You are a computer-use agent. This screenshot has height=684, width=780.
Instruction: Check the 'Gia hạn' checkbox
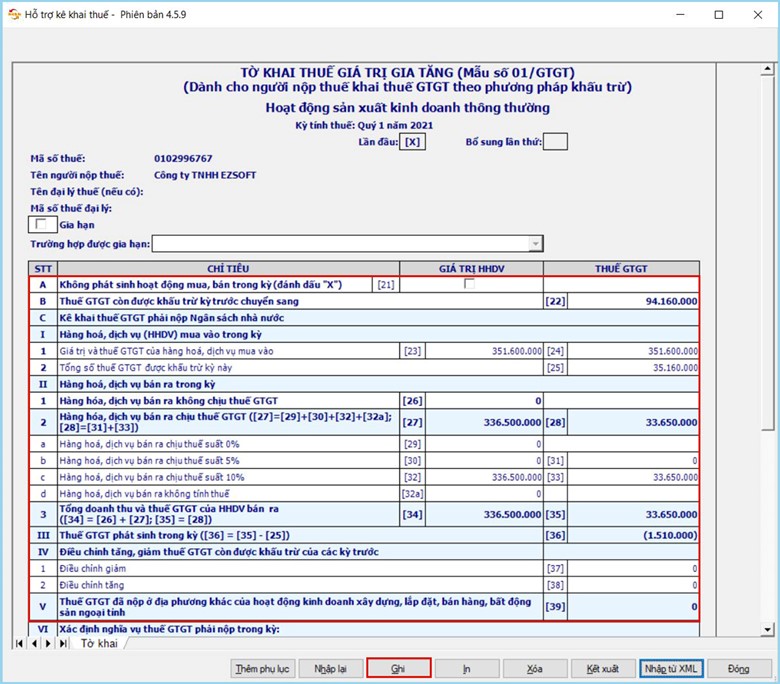click(42, 225)
